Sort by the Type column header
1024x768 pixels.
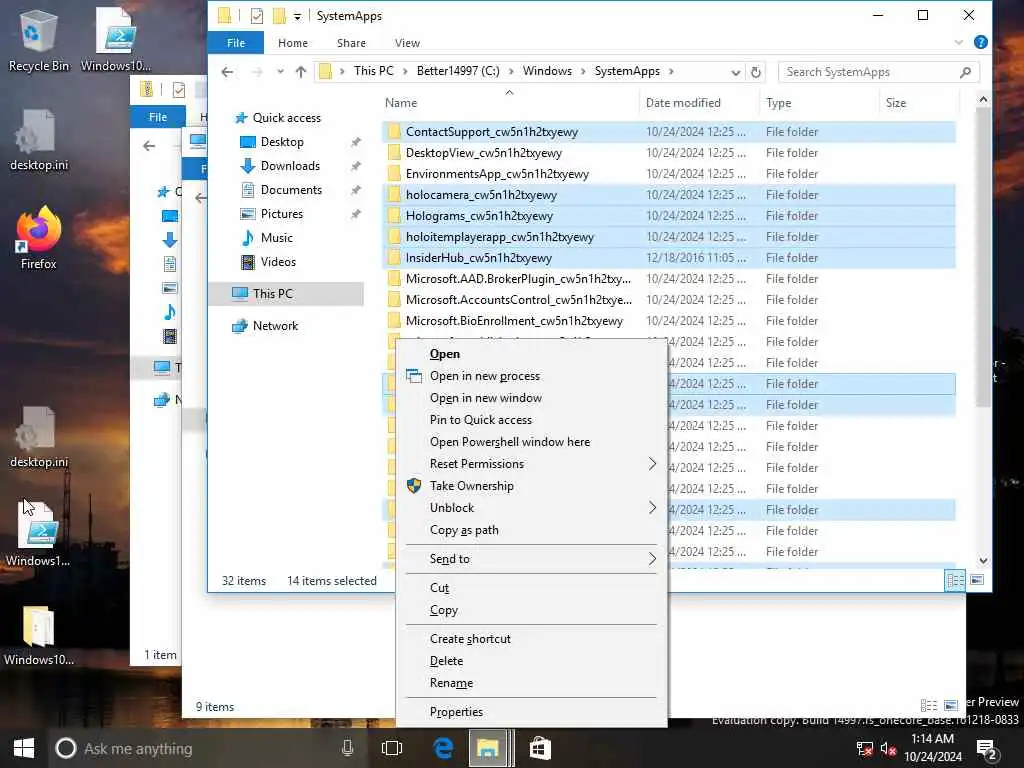(x=820, y=103)
